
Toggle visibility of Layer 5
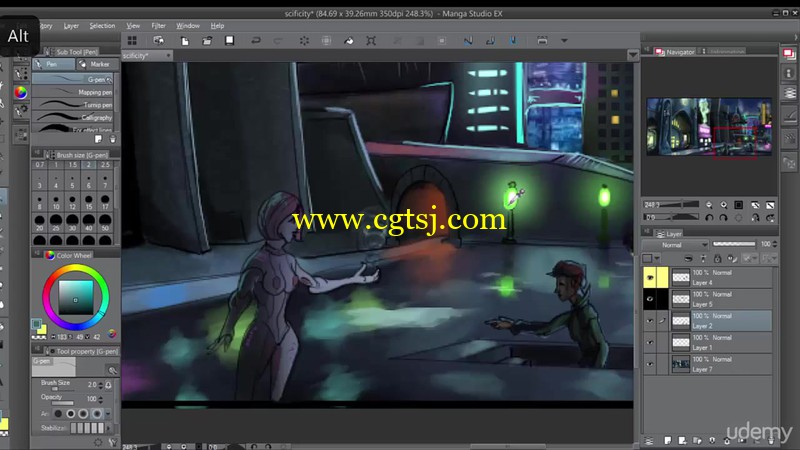(x=649, y=299)
